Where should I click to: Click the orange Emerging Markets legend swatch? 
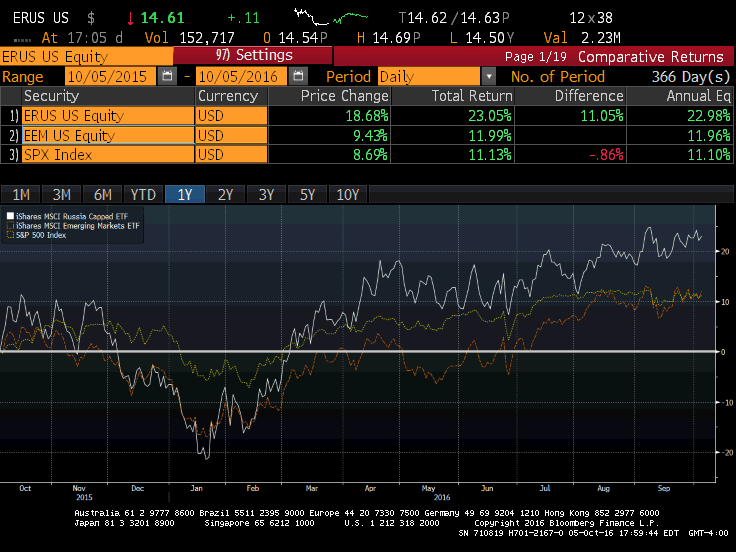[10, 226]
